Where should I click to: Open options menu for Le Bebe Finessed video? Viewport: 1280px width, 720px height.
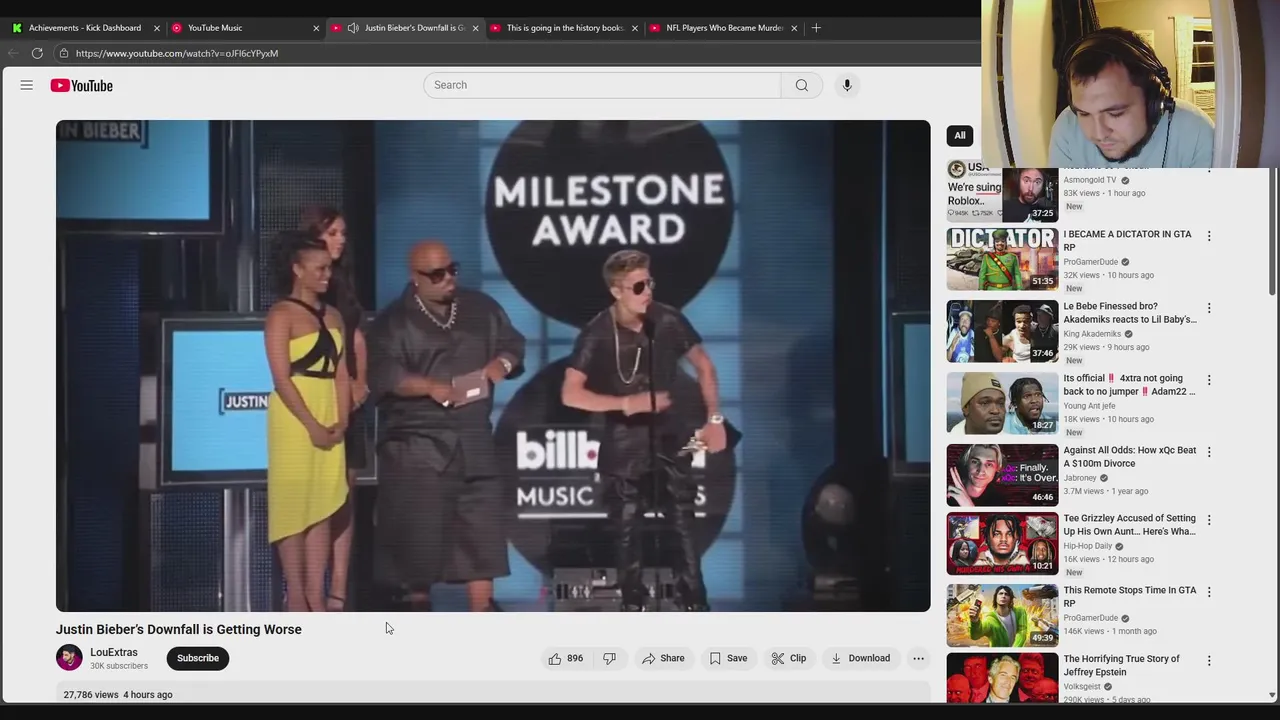pyautogui.click(x=1209, y=308)
